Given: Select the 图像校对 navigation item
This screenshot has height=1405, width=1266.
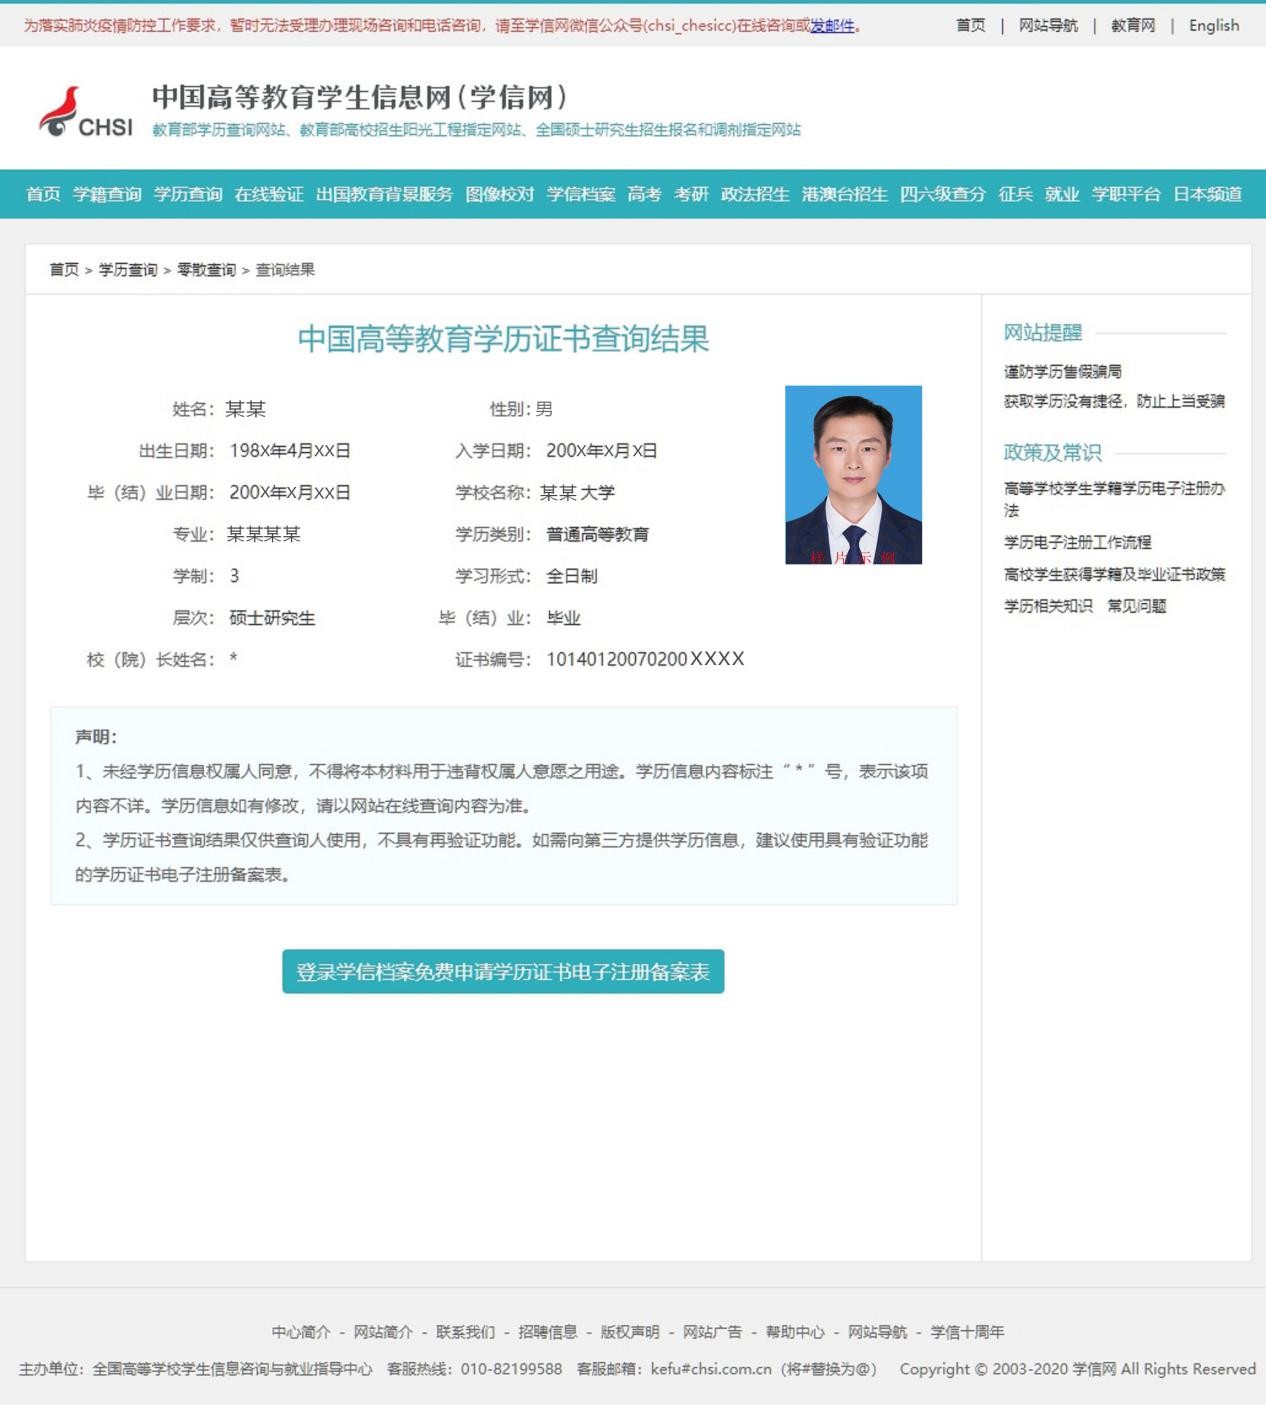Looking at the screenshot, I should pos(500,194).
